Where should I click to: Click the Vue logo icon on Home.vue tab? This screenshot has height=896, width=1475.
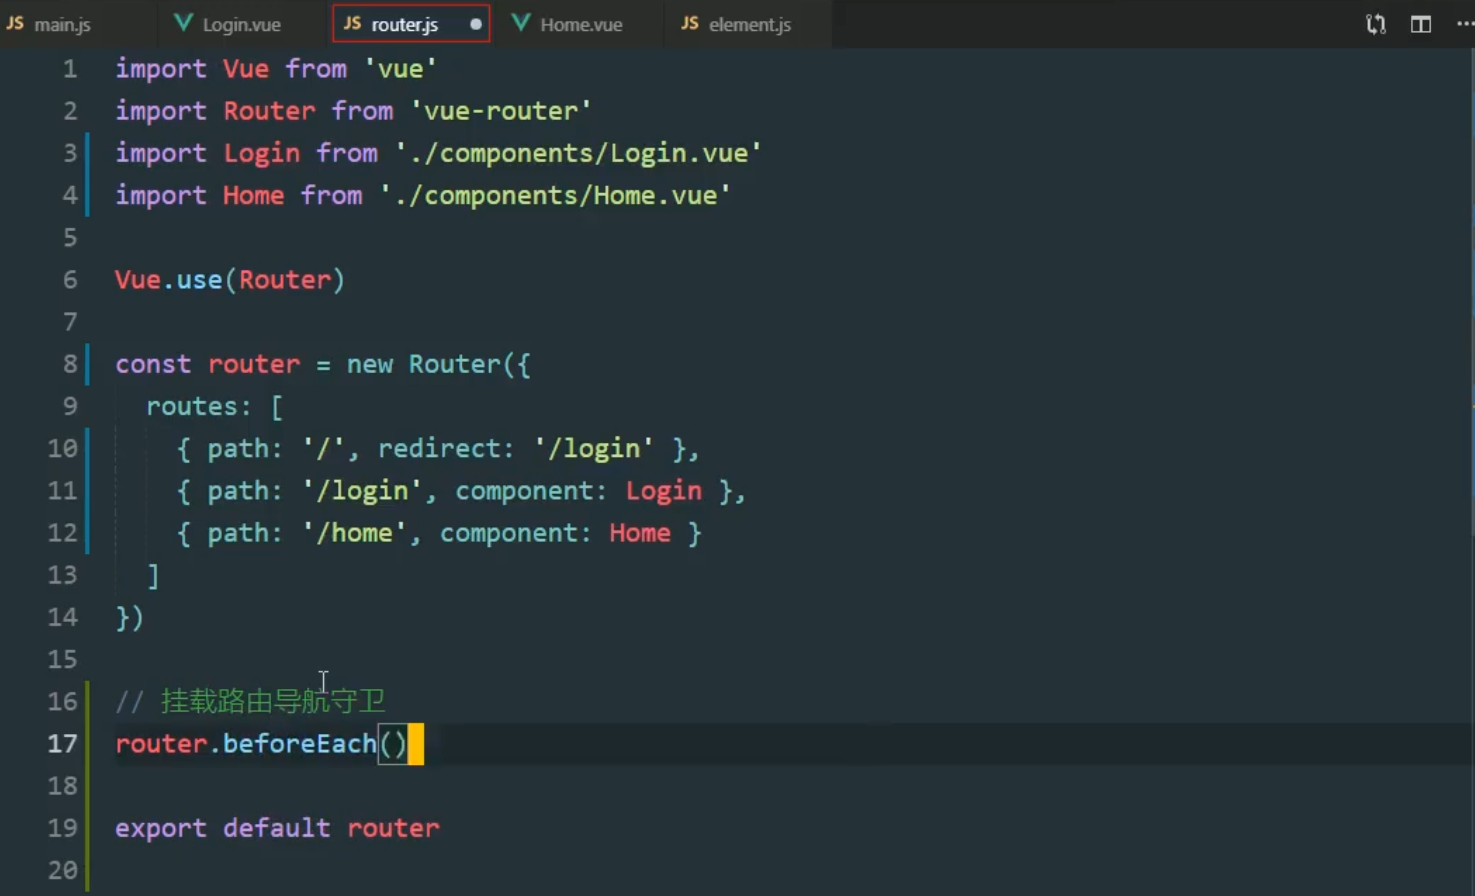click(x=521, y=23)
